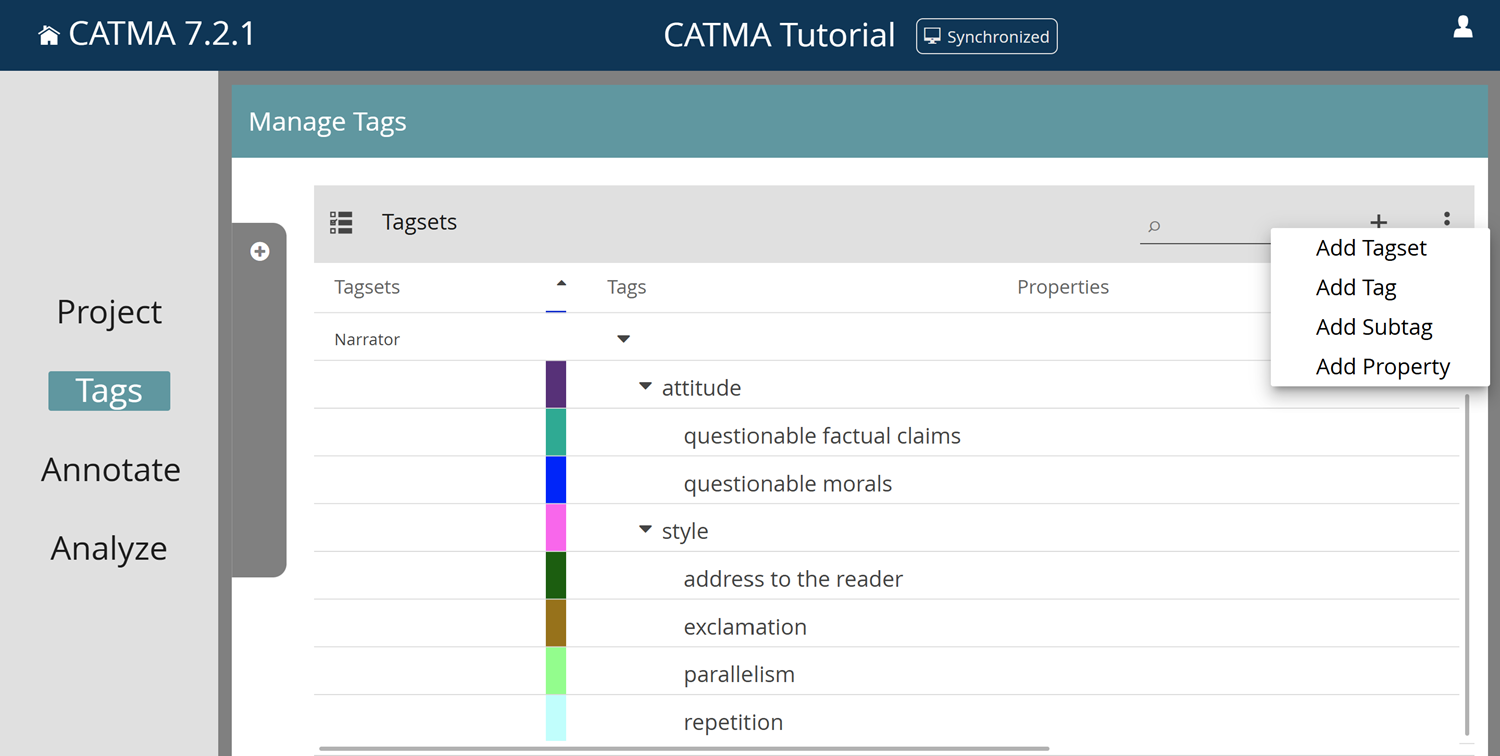Click the vertical scrollbar of the tag list

1466,563
